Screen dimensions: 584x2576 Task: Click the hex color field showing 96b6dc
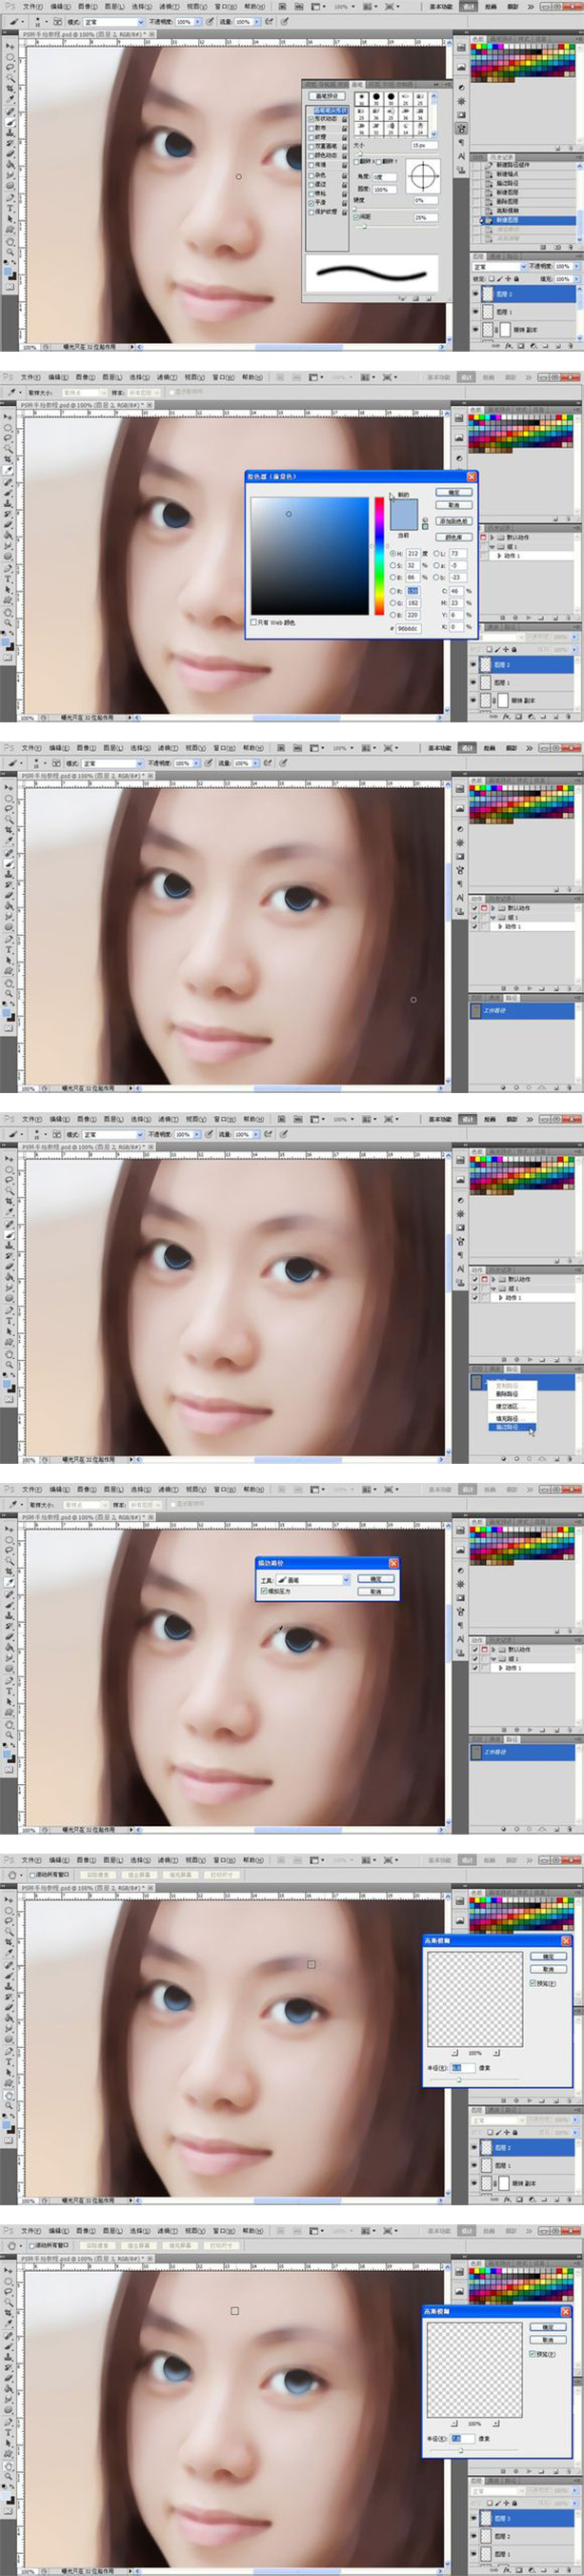409,628
